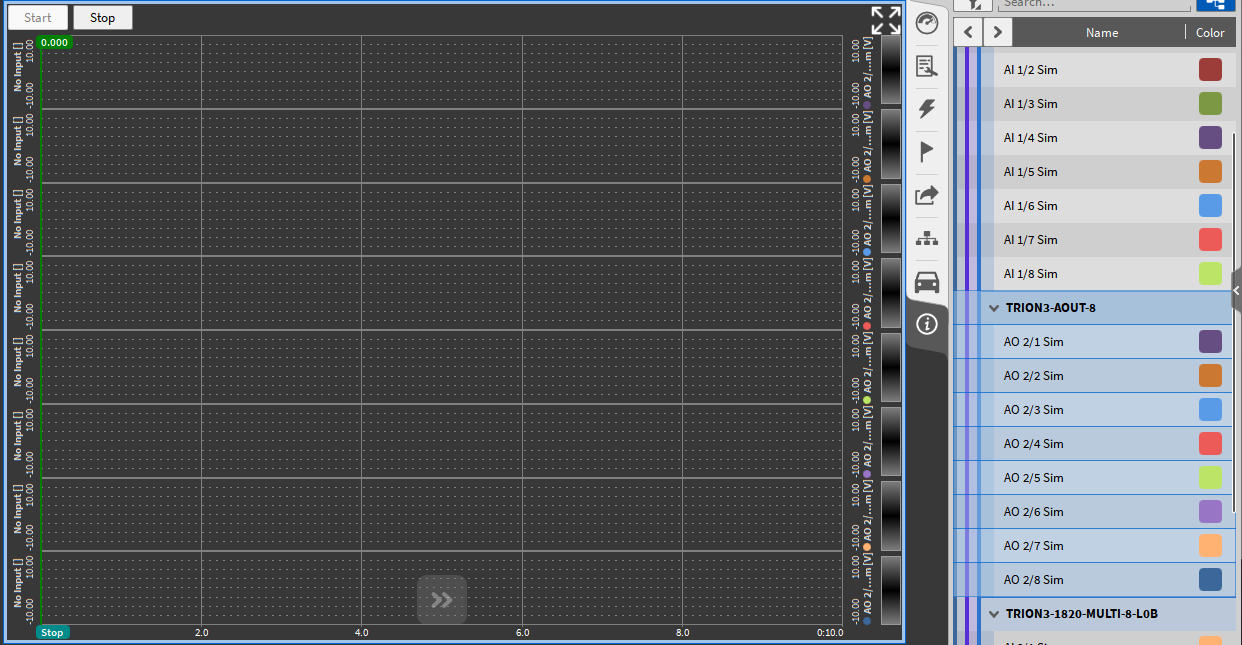Collapse the TRION3-1820-MULTI-8-L0B group
Viewport: 1242px width, 645px height.
click(994, 614)
